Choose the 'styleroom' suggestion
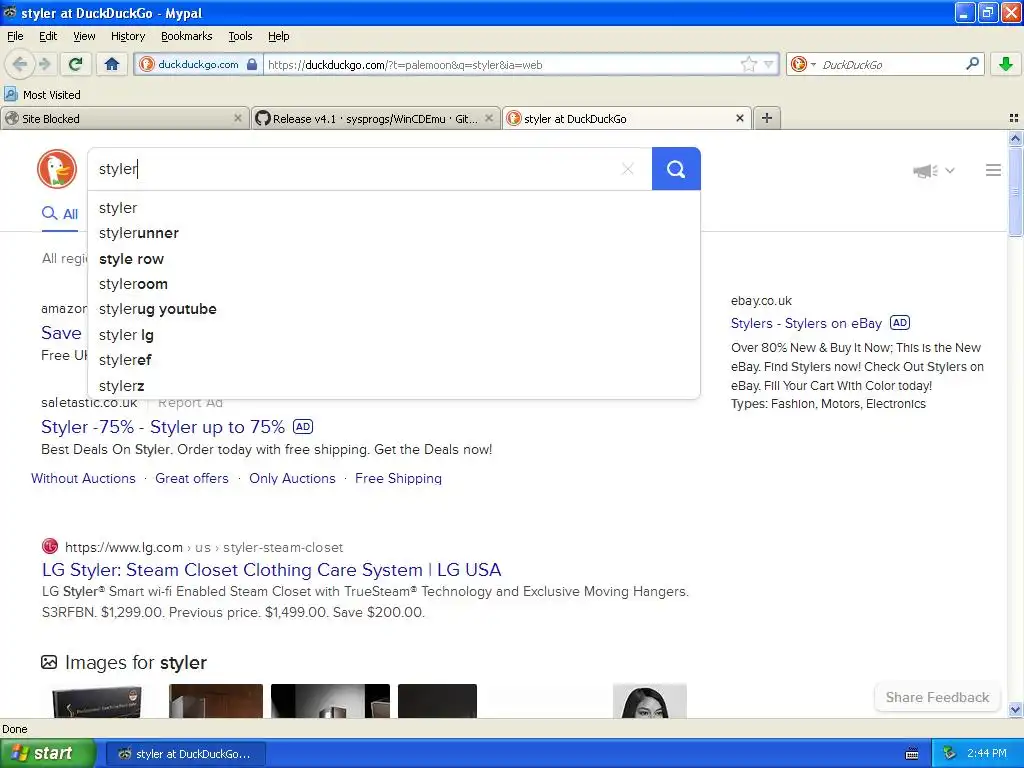 tap(394, 284)
